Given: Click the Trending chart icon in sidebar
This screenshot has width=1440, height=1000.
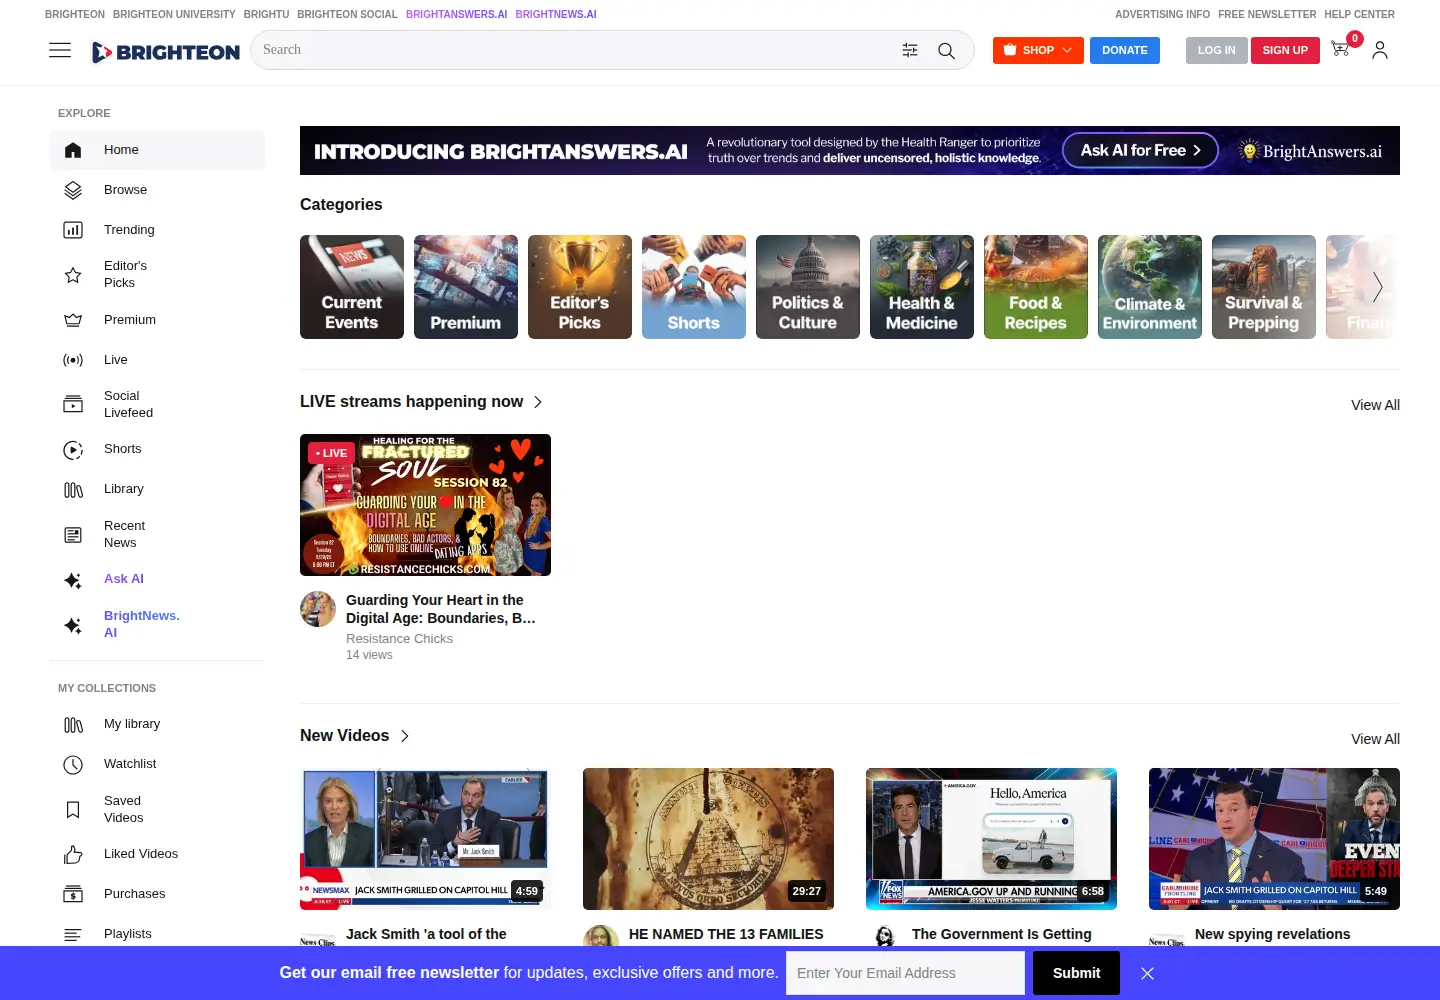Looking at the screenshot, I should [x=73, y=230].
